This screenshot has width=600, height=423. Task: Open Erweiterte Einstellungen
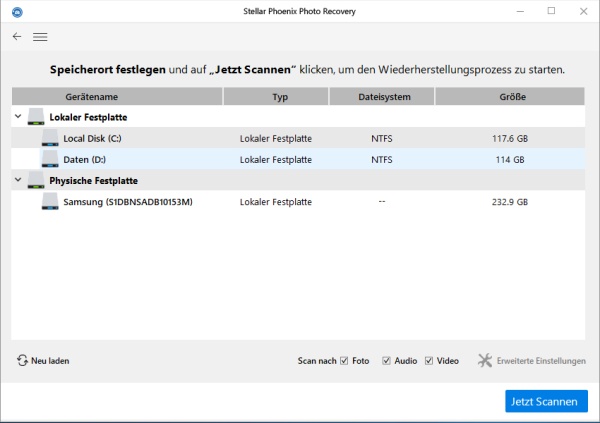541,361
